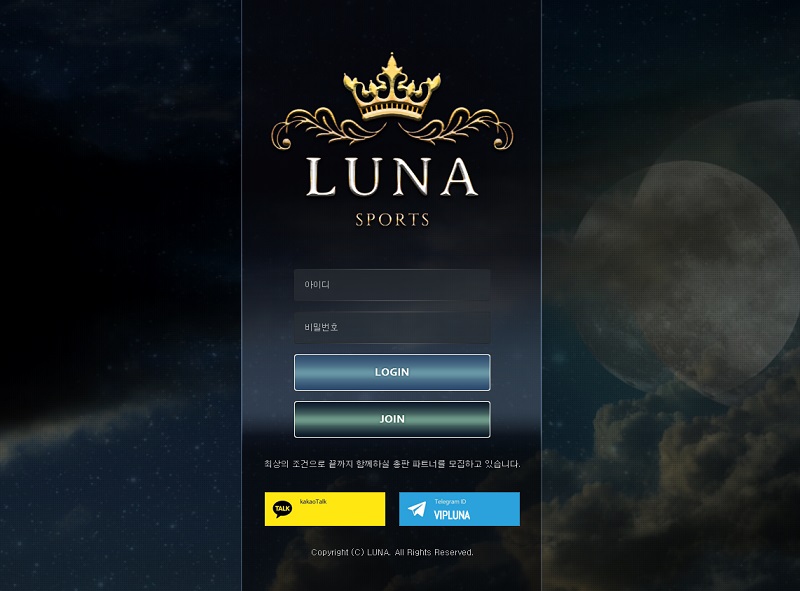
Task: Click the kakaoTalk label in yellow banner
Action: coord(313,502)
